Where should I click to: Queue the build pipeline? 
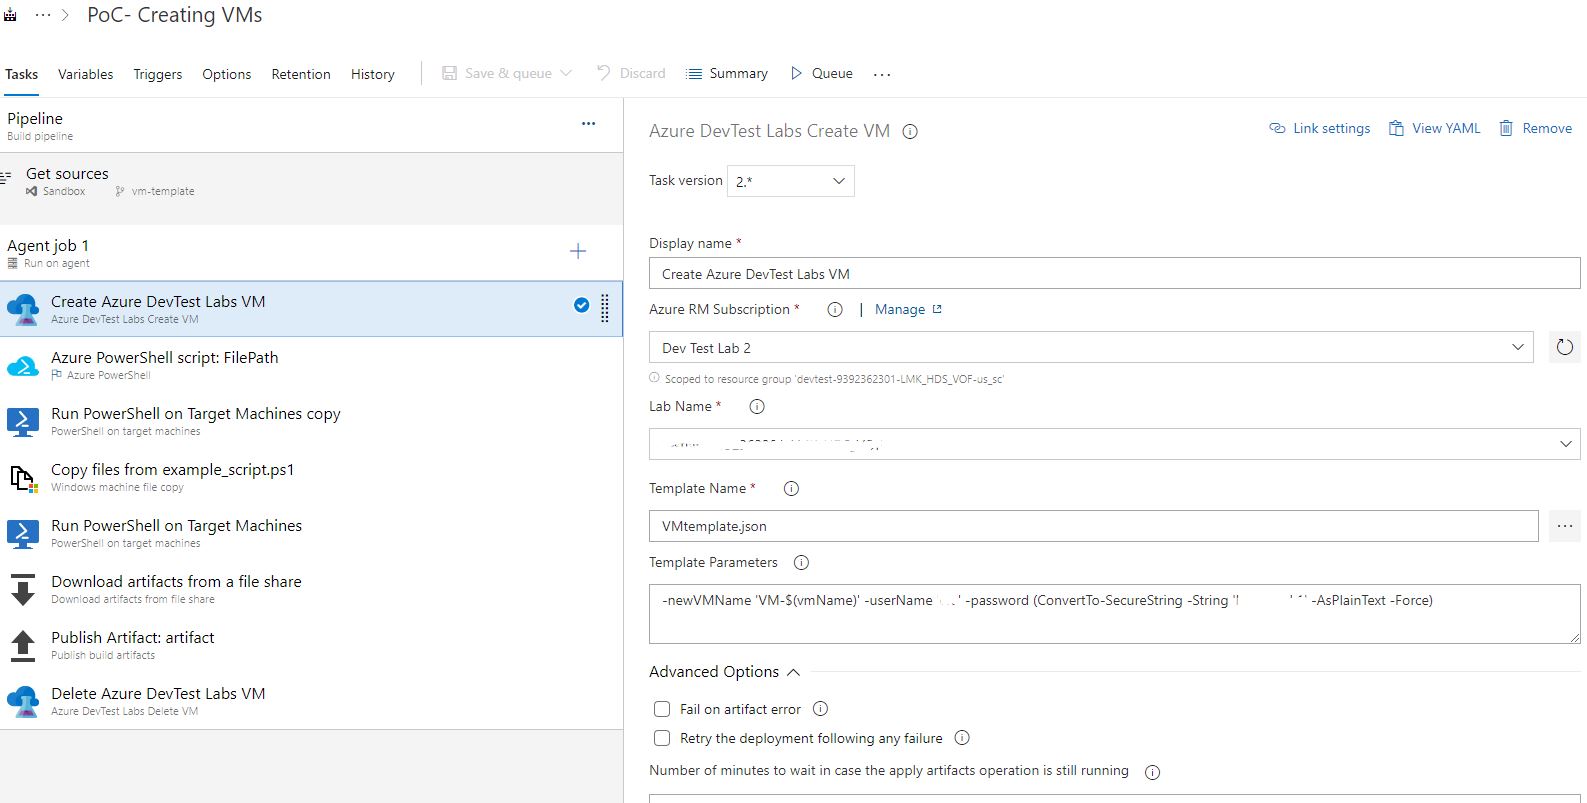point(821,73)
